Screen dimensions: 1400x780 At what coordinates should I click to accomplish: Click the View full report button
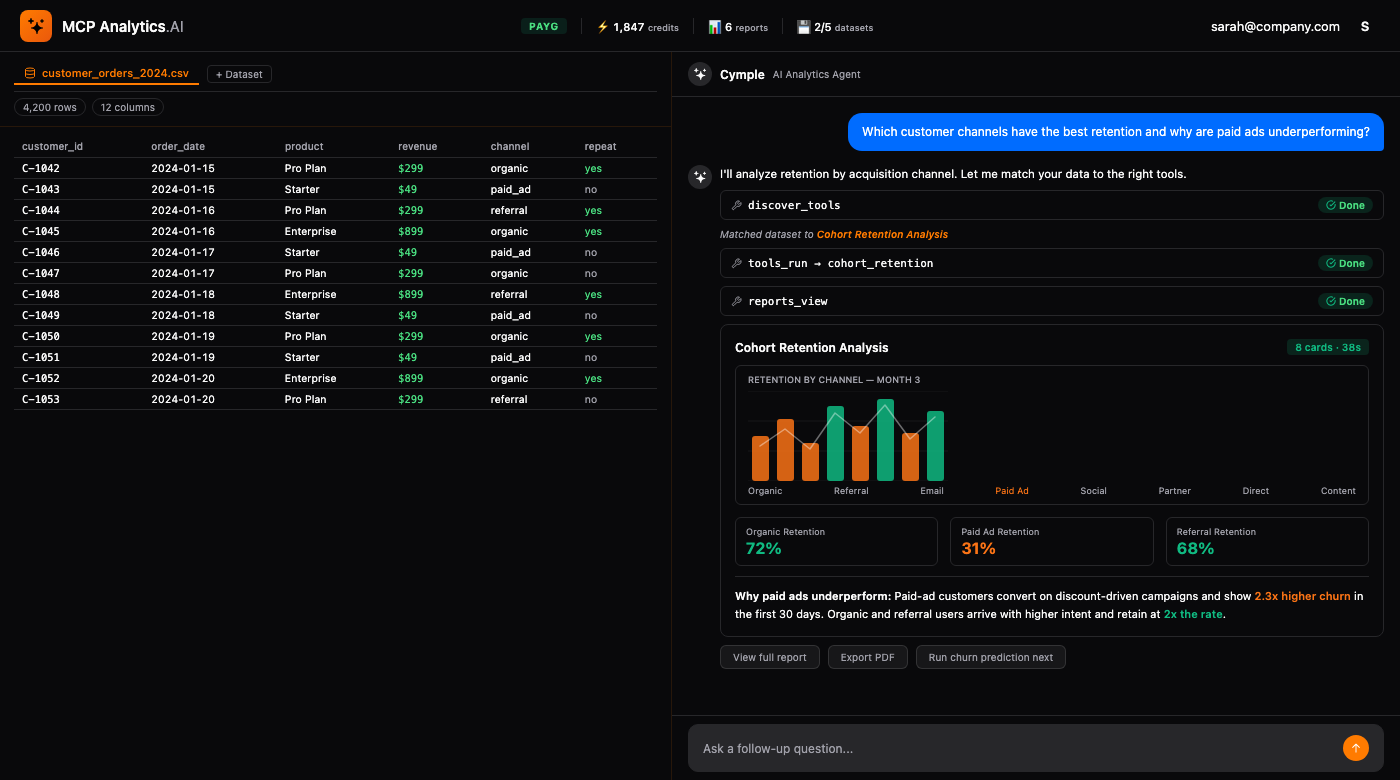pyautogui.click(x=769, y=657)
